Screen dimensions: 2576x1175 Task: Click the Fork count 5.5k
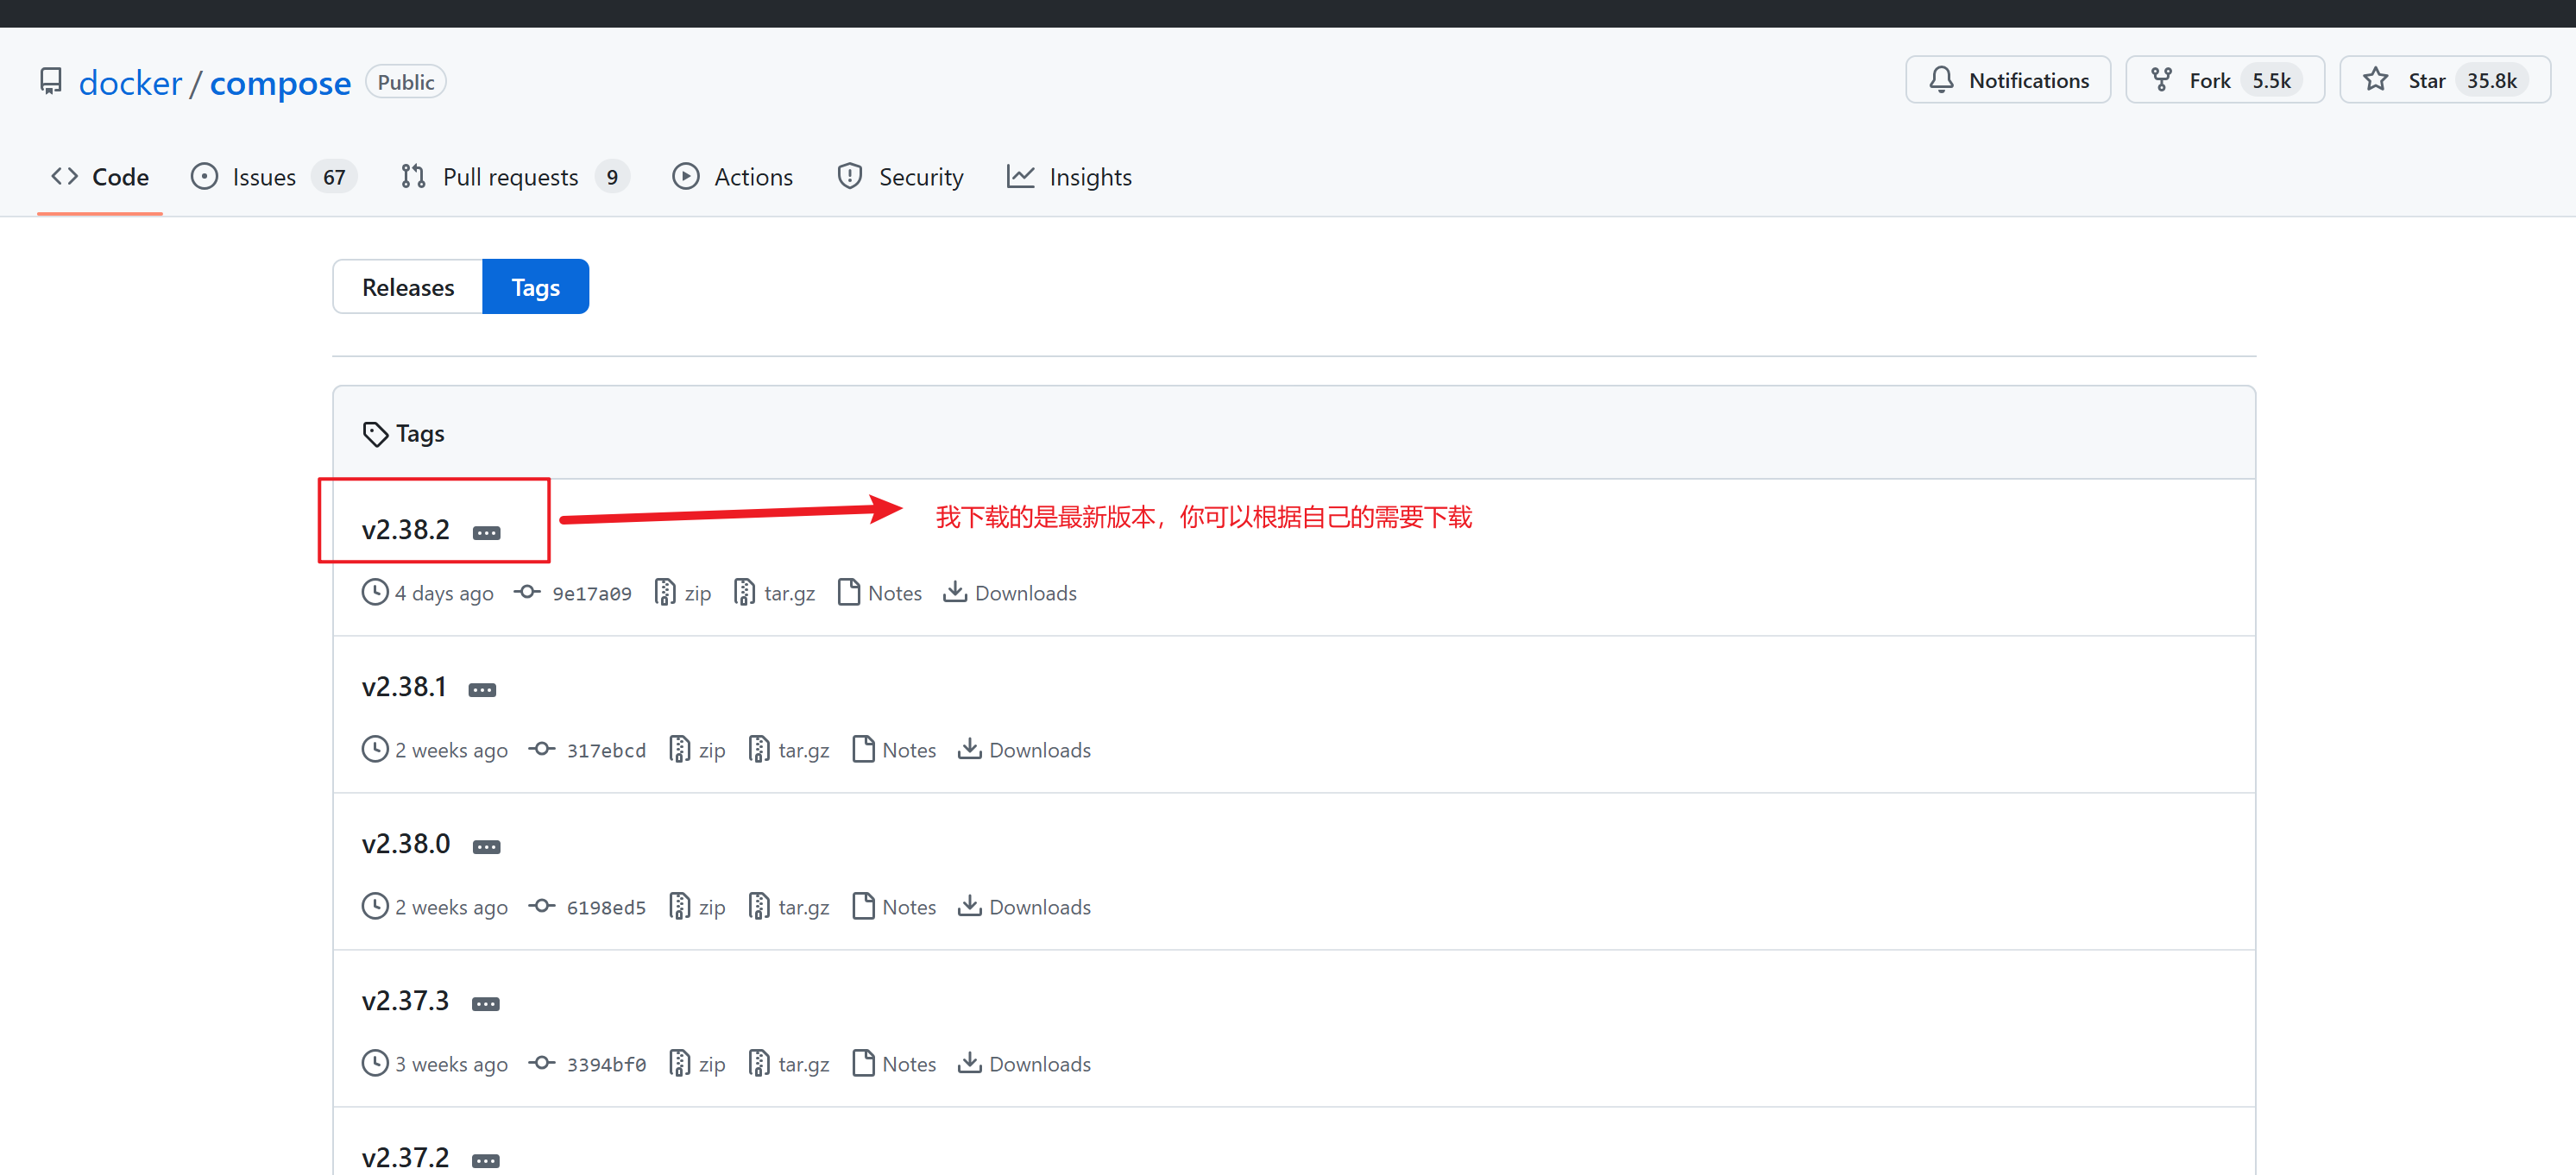tap(2271, 80)
